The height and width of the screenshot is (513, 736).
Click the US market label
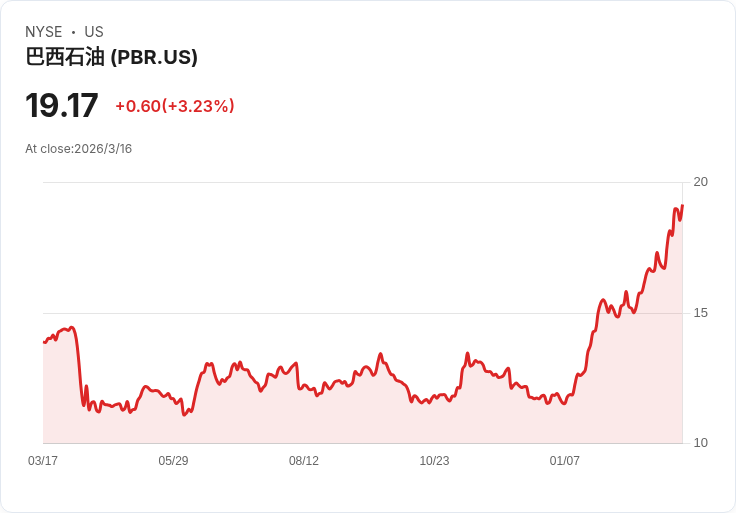tap(94, 32)
